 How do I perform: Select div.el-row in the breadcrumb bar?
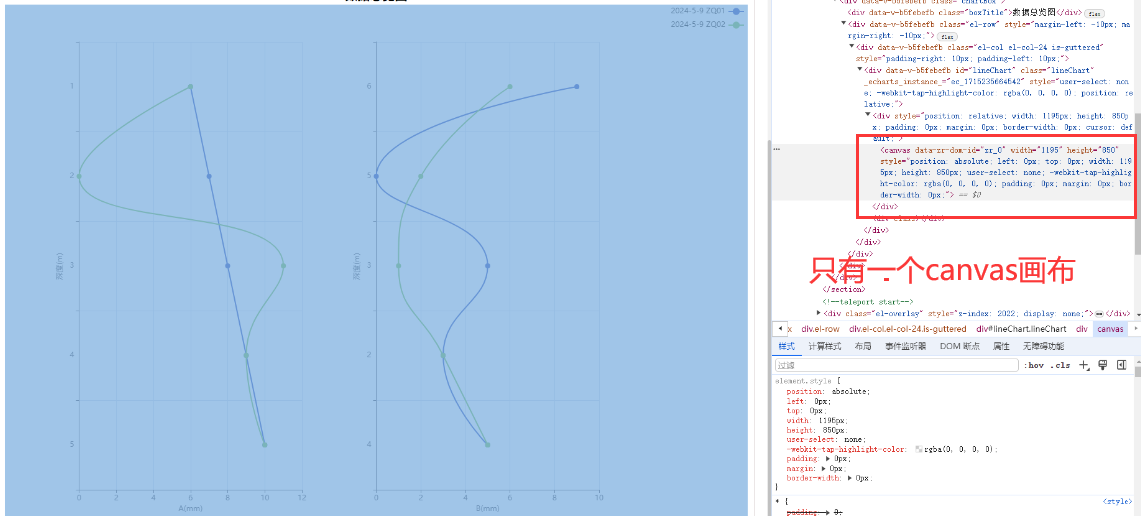click(x=821, y=329)
